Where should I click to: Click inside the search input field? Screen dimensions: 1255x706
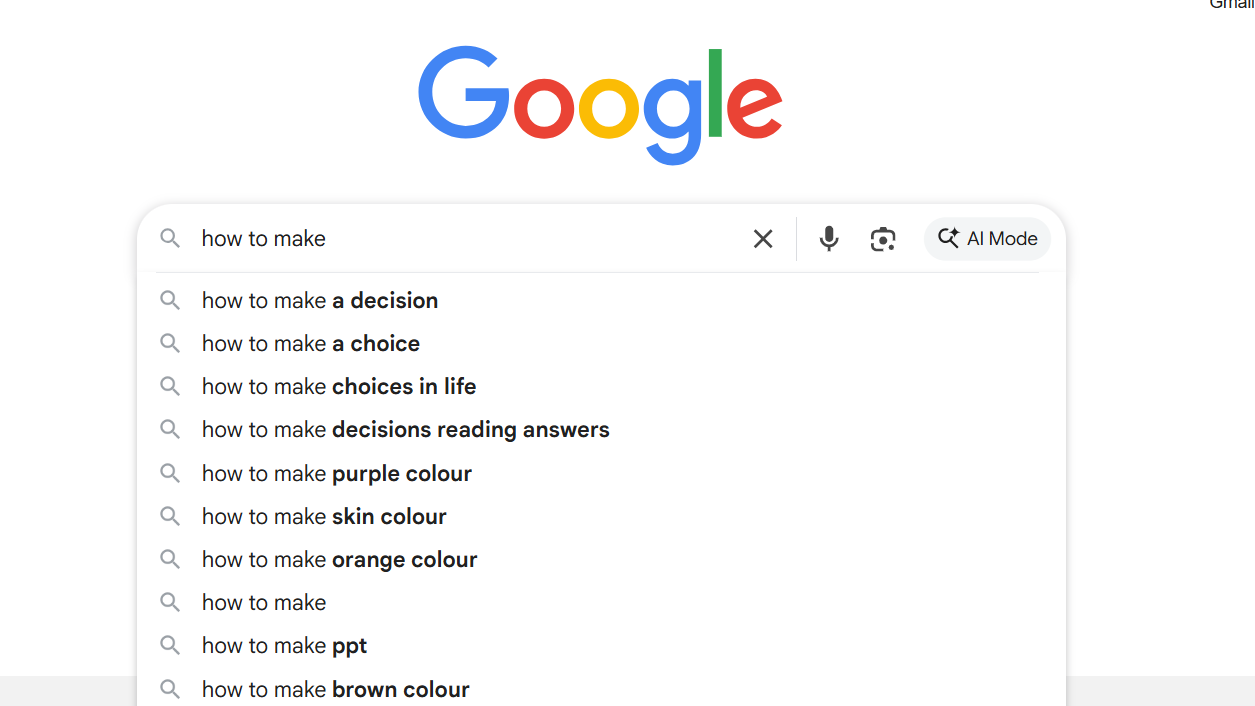(450, 238)
